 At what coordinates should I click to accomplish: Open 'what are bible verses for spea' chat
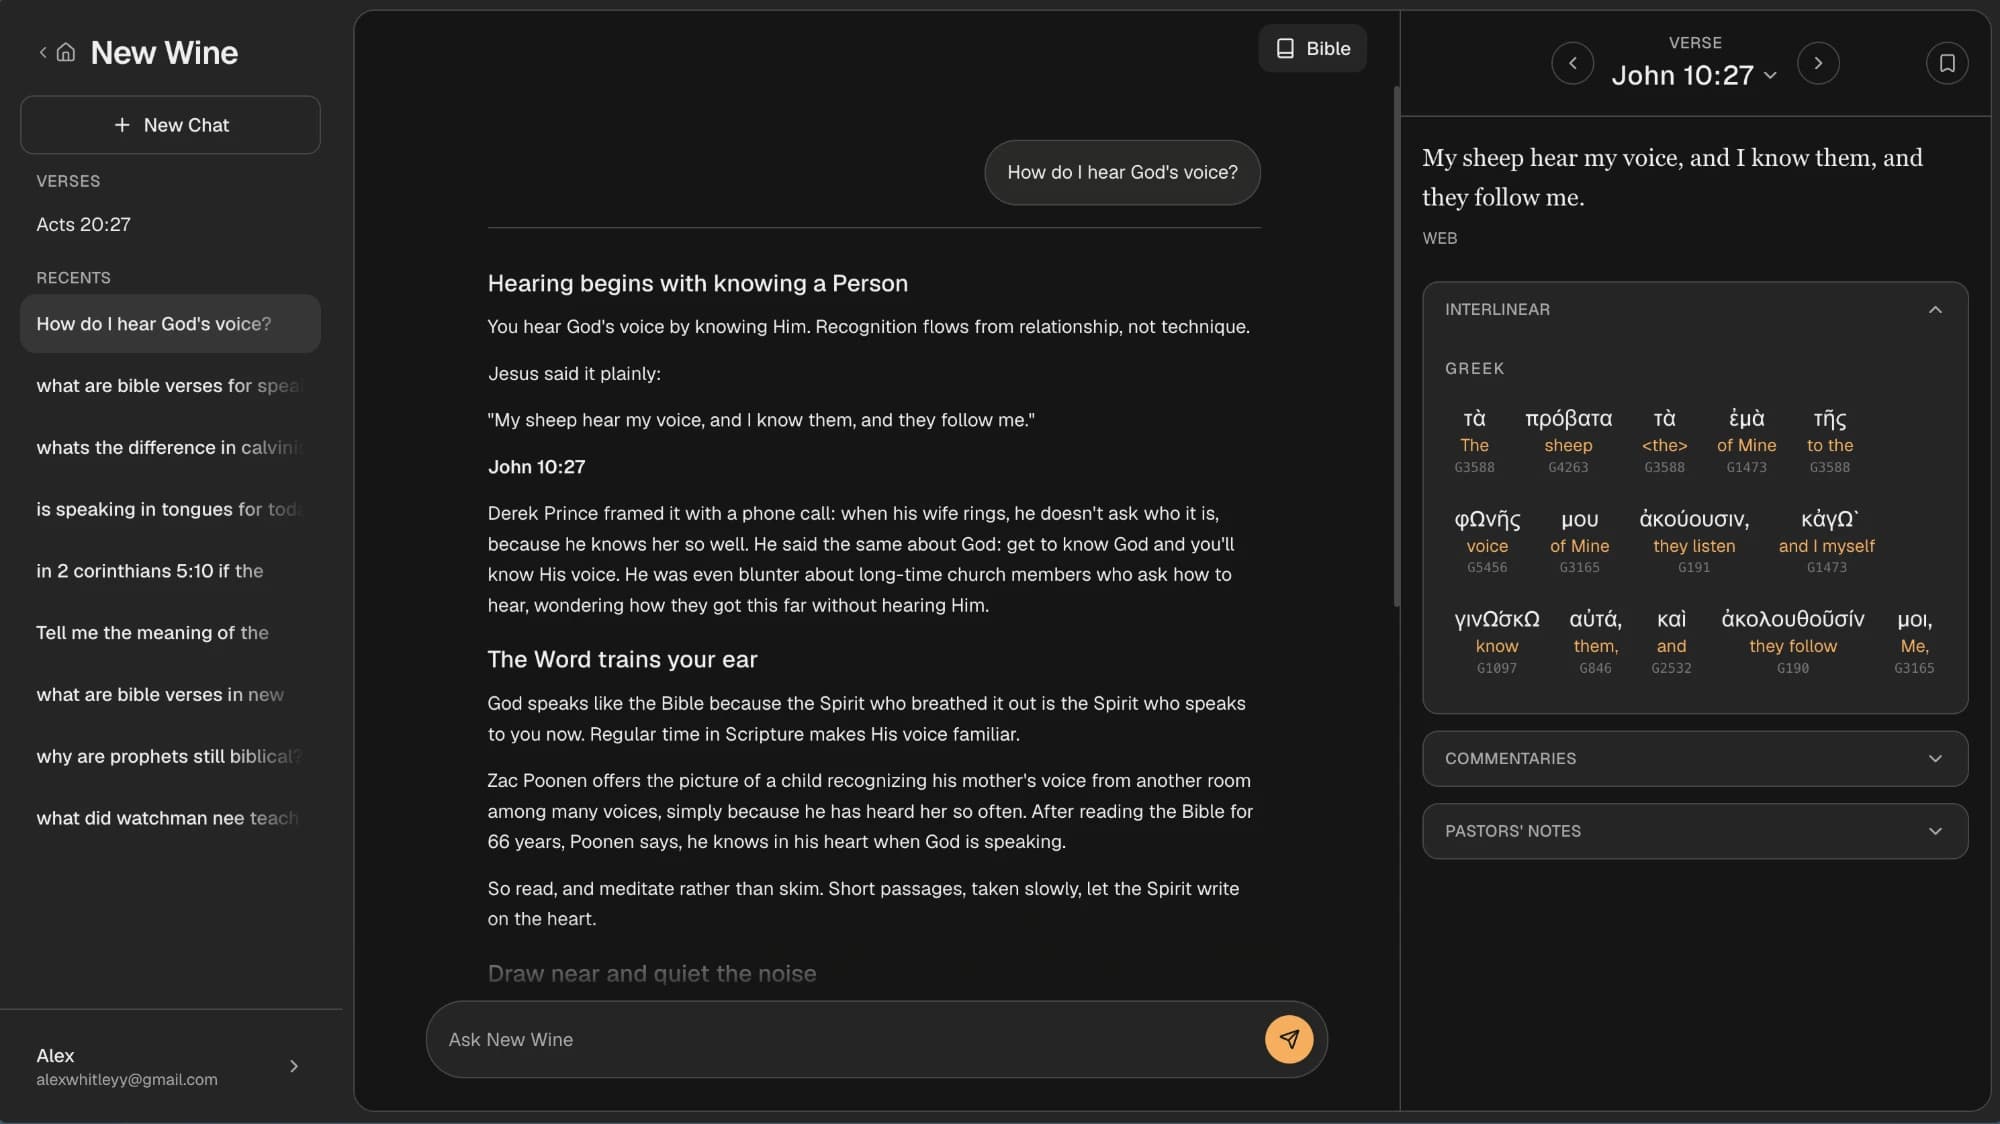pos(170,385)
